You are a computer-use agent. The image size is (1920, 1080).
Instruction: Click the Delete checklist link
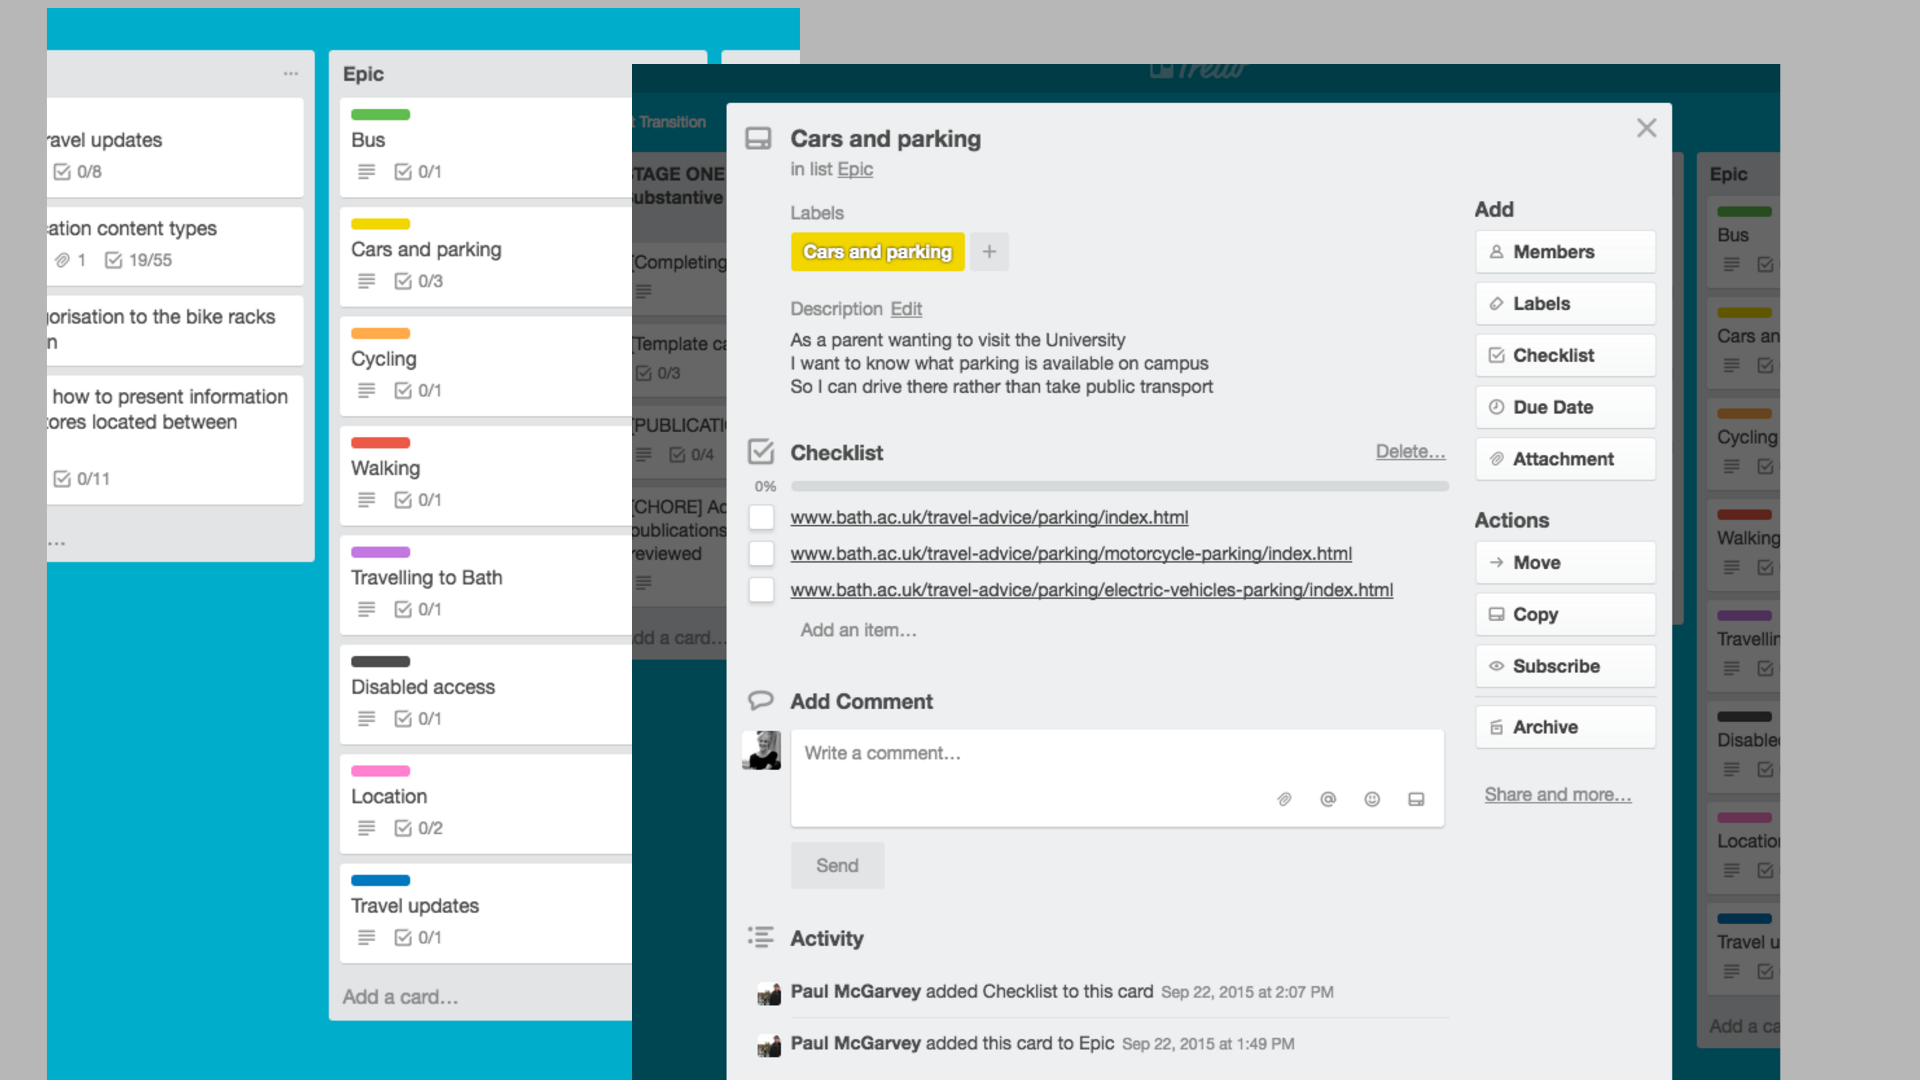pos(1410,451)
